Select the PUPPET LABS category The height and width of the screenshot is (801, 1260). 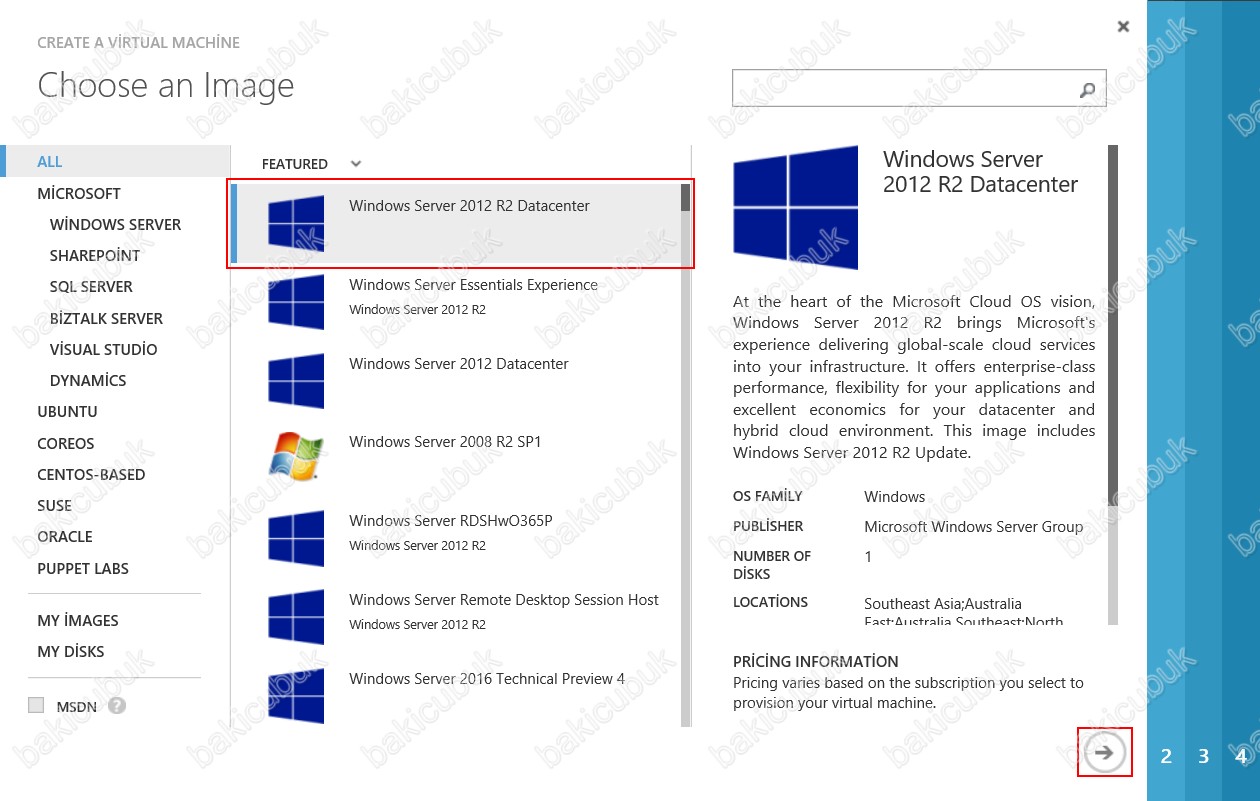83,568
